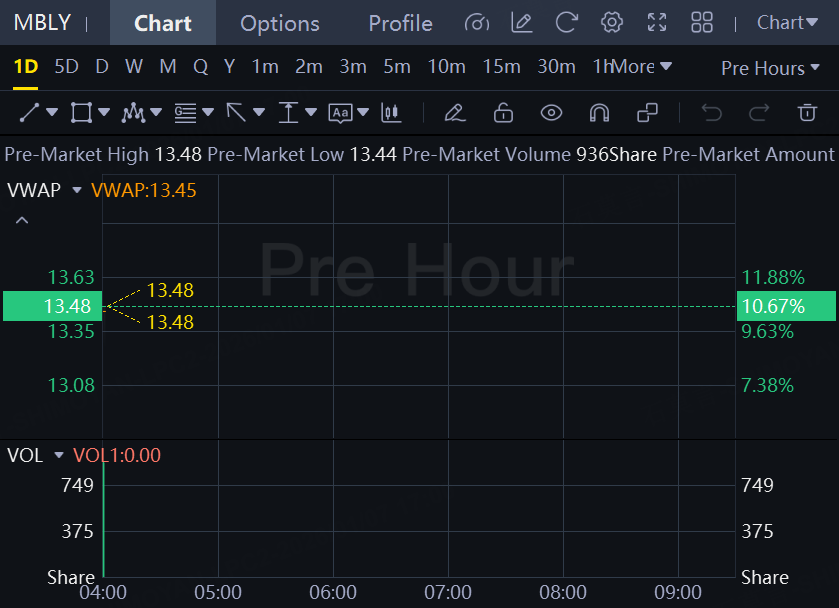Open the Pre Hours session dropdown
The image size is (839, 608).
(x=770, y=68)
